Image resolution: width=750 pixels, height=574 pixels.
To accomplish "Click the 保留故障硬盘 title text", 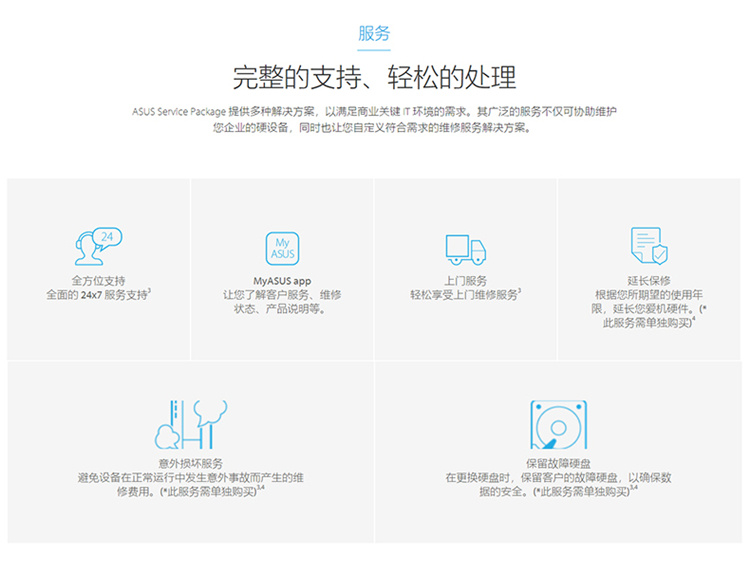I will pos(558,464).
